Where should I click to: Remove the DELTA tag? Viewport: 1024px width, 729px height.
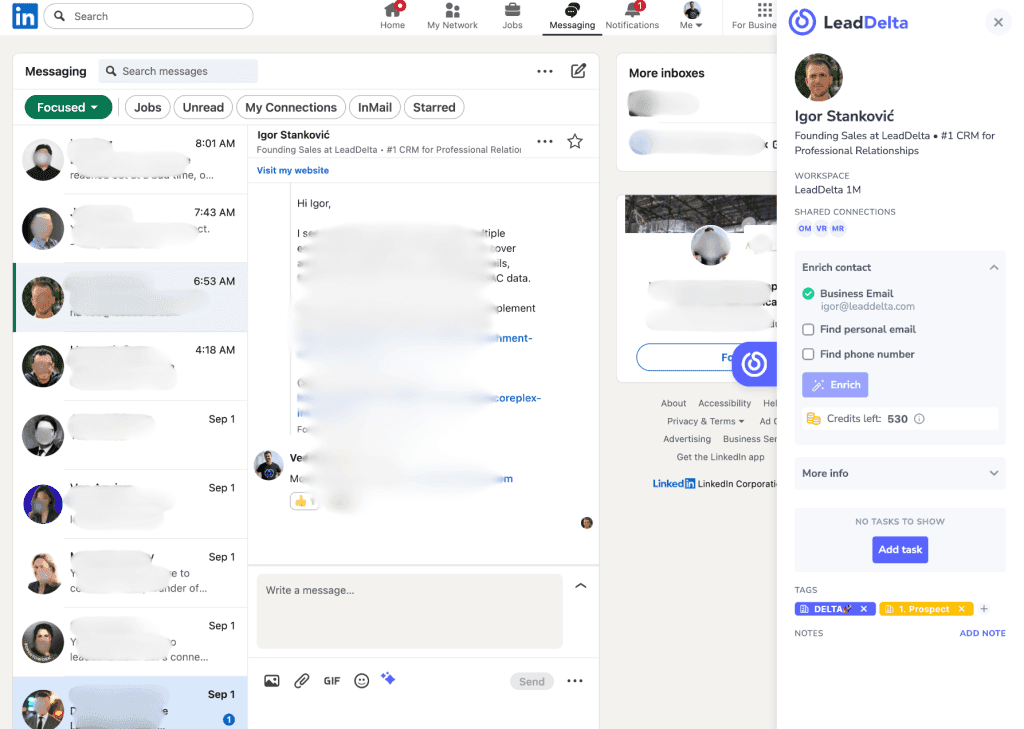(x=863, y=609)
